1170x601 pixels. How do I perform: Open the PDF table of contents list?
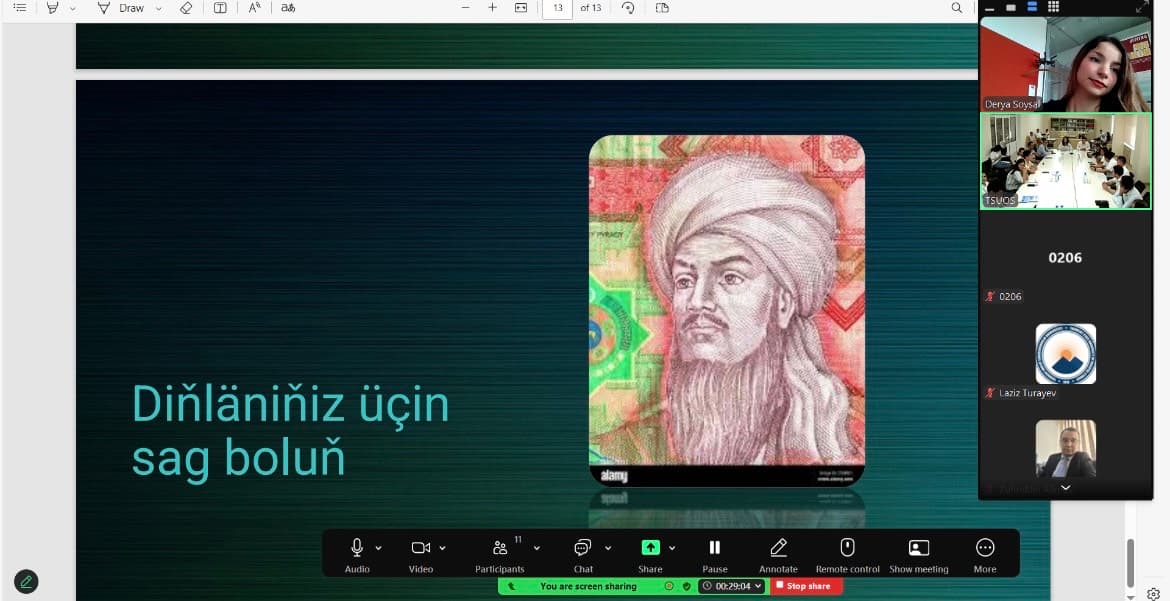click(x=20, y=7)
